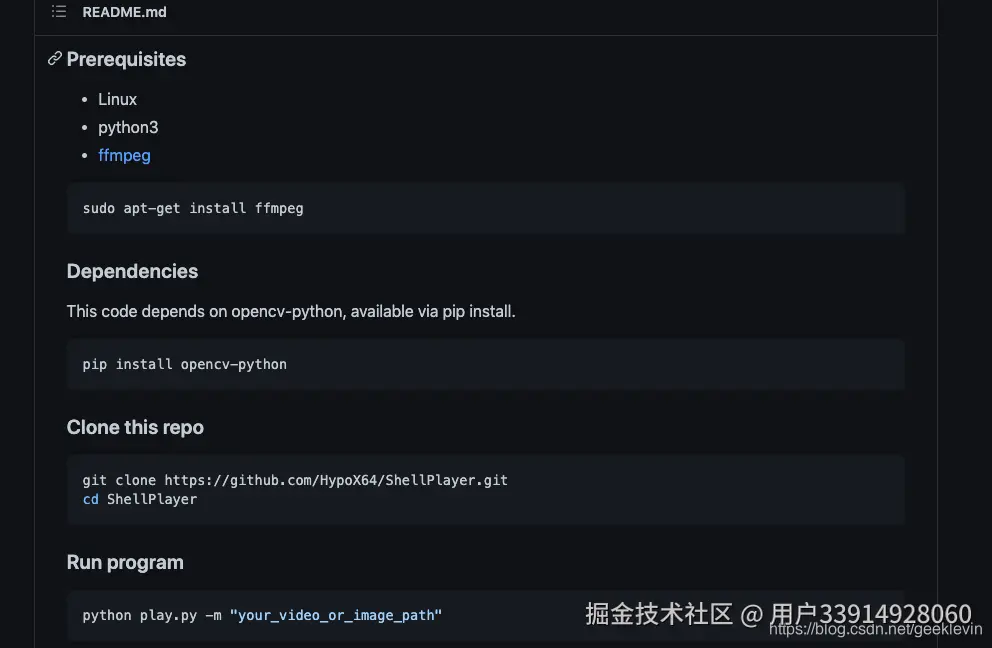Click the cd ShellPlayer command line
Screen dimensions: 992x648
pyautogui.click(x=140, y=499)
